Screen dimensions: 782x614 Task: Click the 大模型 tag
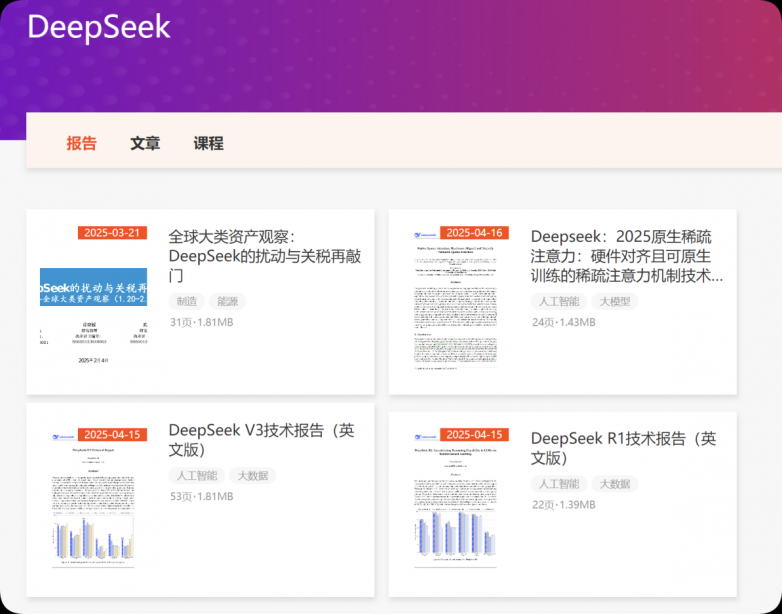click(x=615, y=301)
